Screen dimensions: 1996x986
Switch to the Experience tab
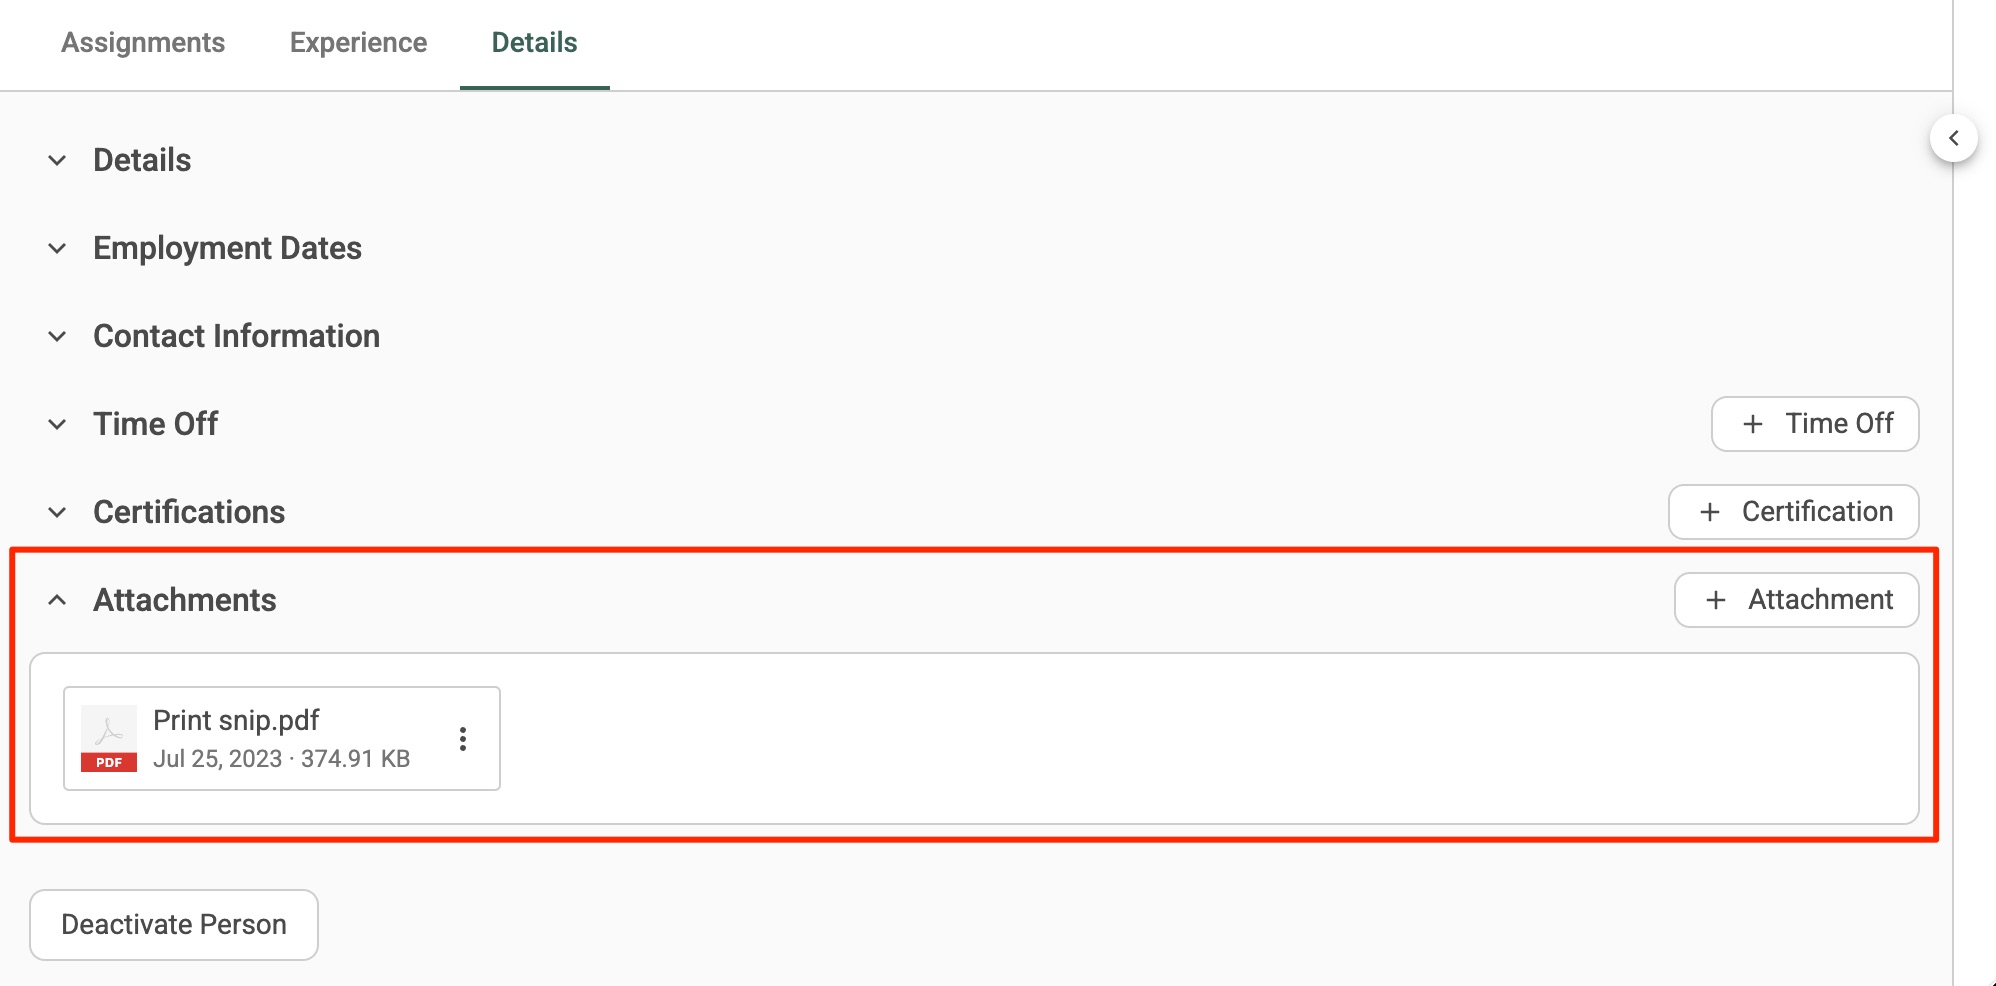358,43
